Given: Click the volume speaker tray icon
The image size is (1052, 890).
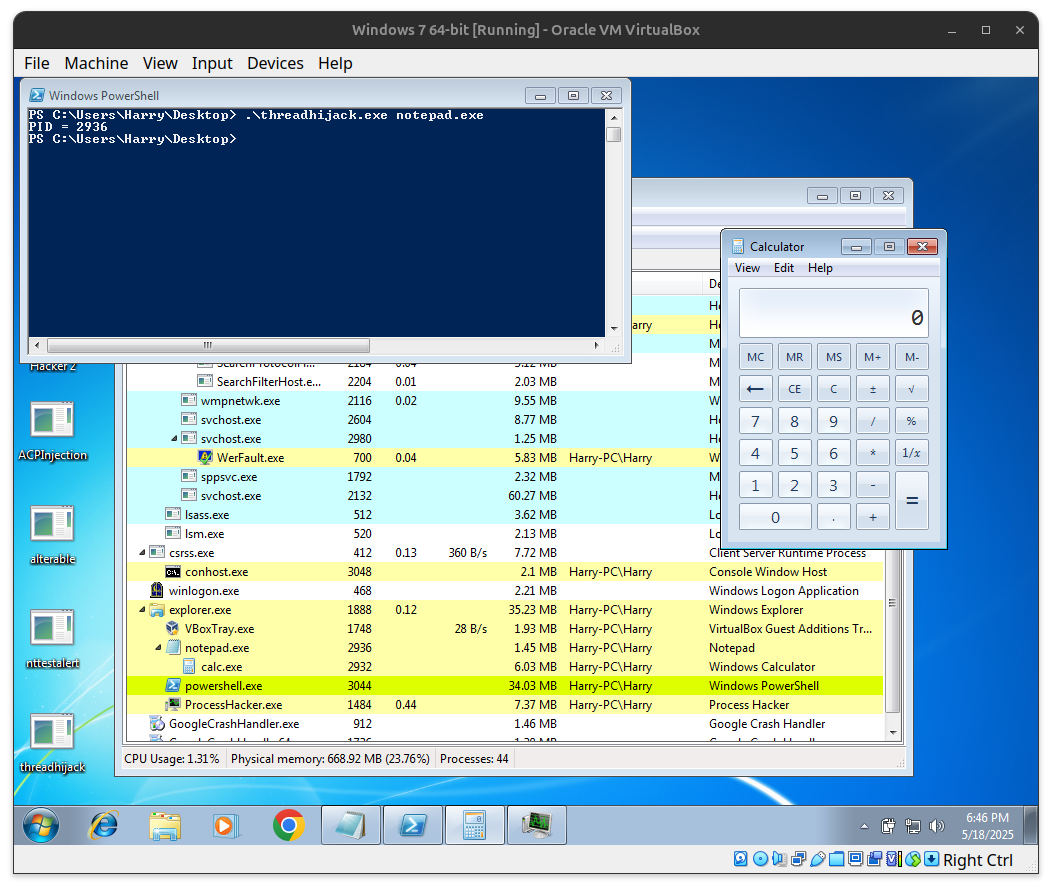Looking at the screenshot, I should [x=937, y=826].
